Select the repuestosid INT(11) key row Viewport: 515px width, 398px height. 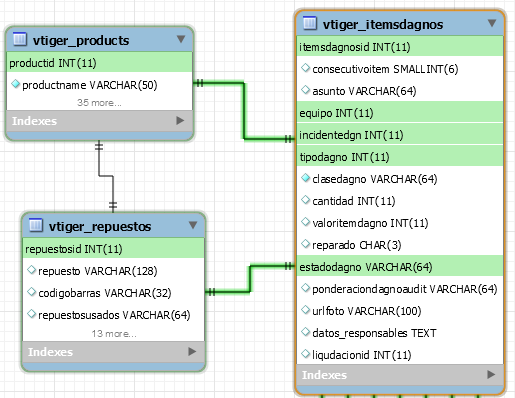pyautogui.click(x=113, y=249)
